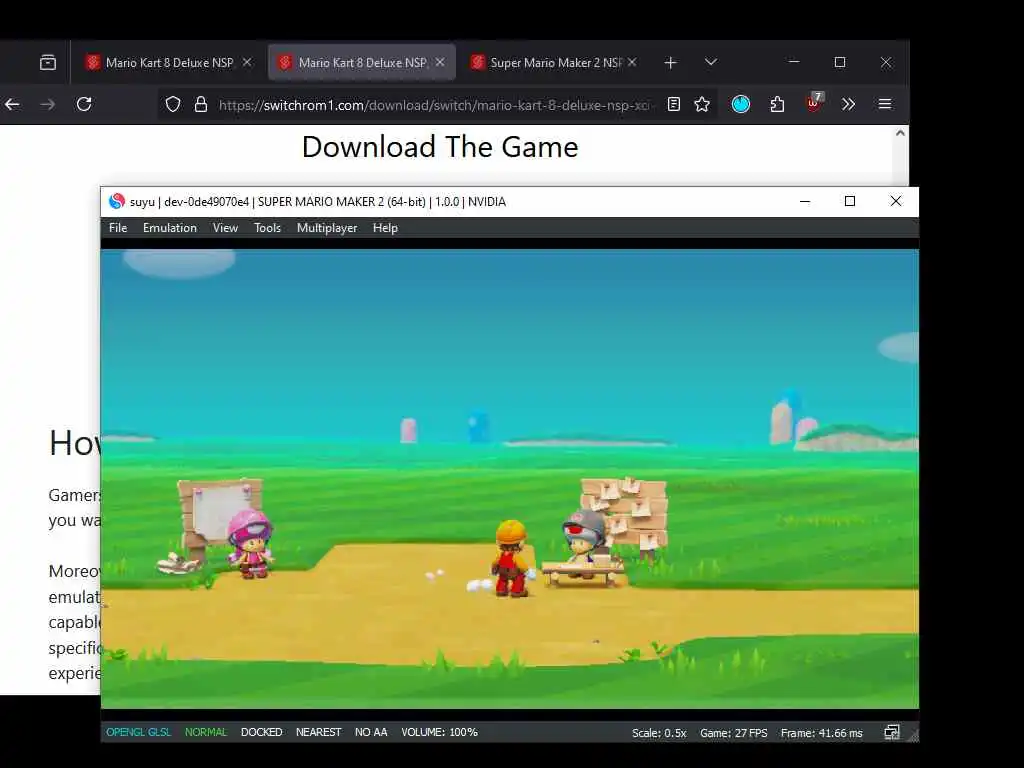Show more tools overflow chevron
This screenshot has height=768, width=1024.
848,104
